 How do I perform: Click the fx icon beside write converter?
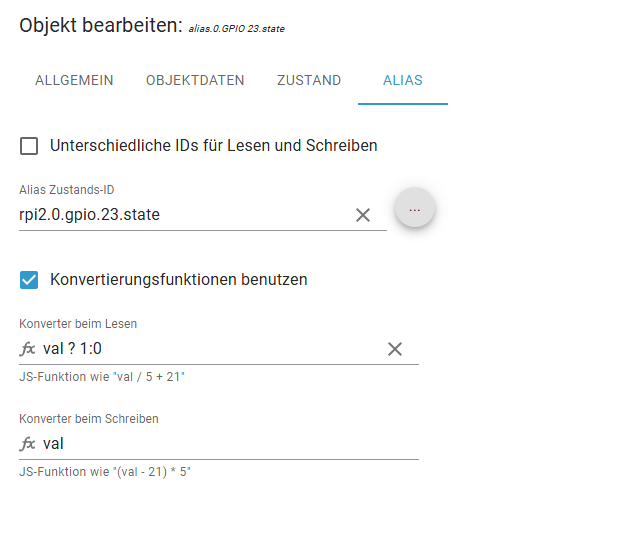coord(27,443)
